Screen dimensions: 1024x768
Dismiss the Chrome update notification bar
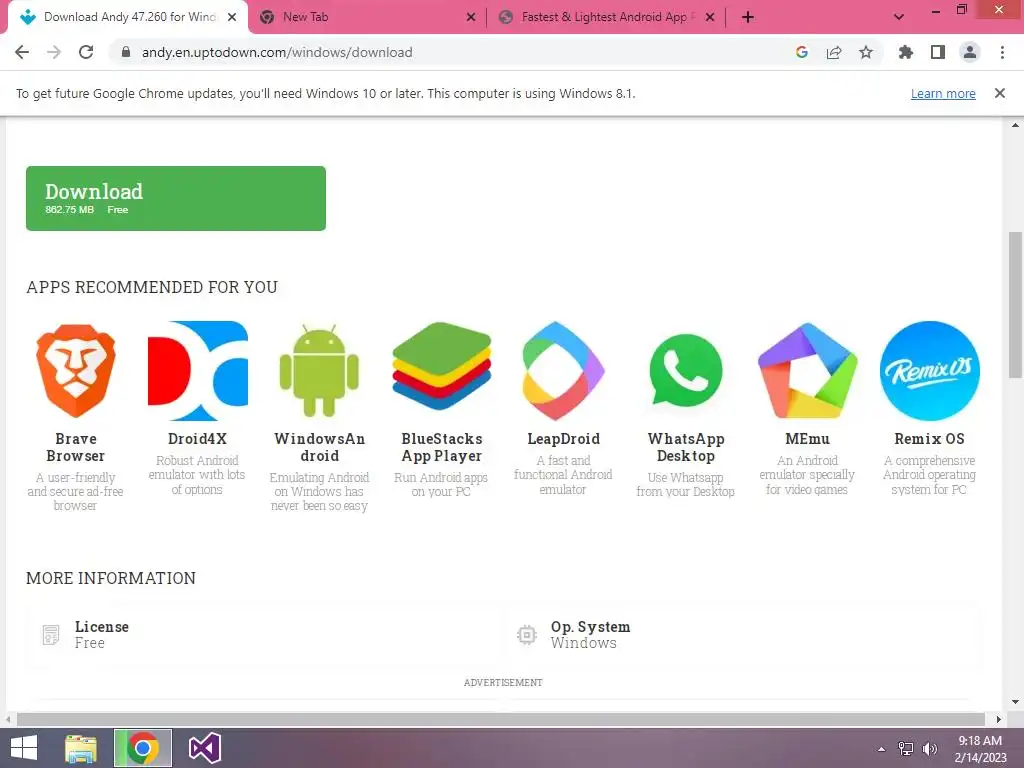click(x=1000, y=93)
